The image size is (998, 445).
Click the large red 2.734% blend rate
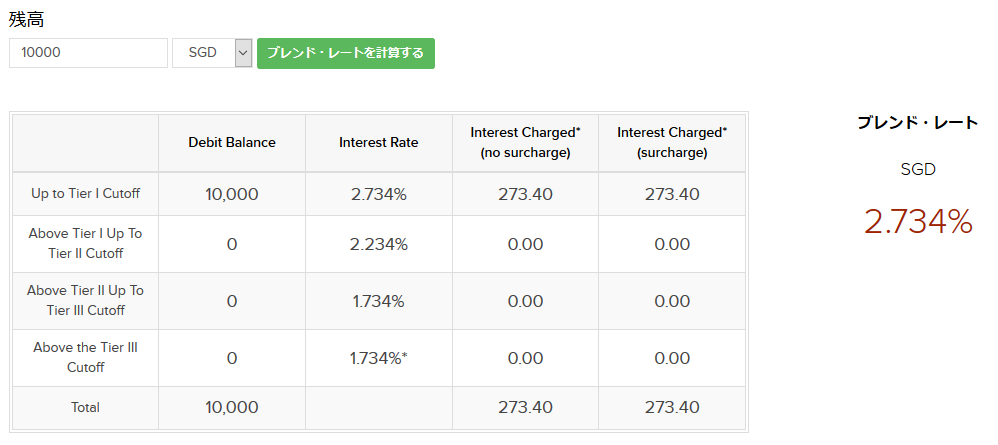918,222
